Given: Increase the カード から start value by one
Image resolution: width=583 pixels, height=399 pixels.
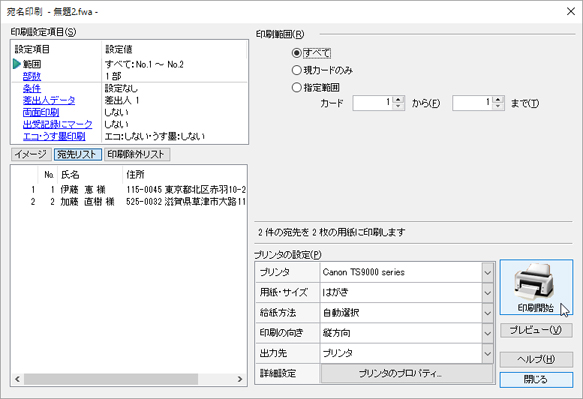Looking at the screenshot, I should pos(399,100).
